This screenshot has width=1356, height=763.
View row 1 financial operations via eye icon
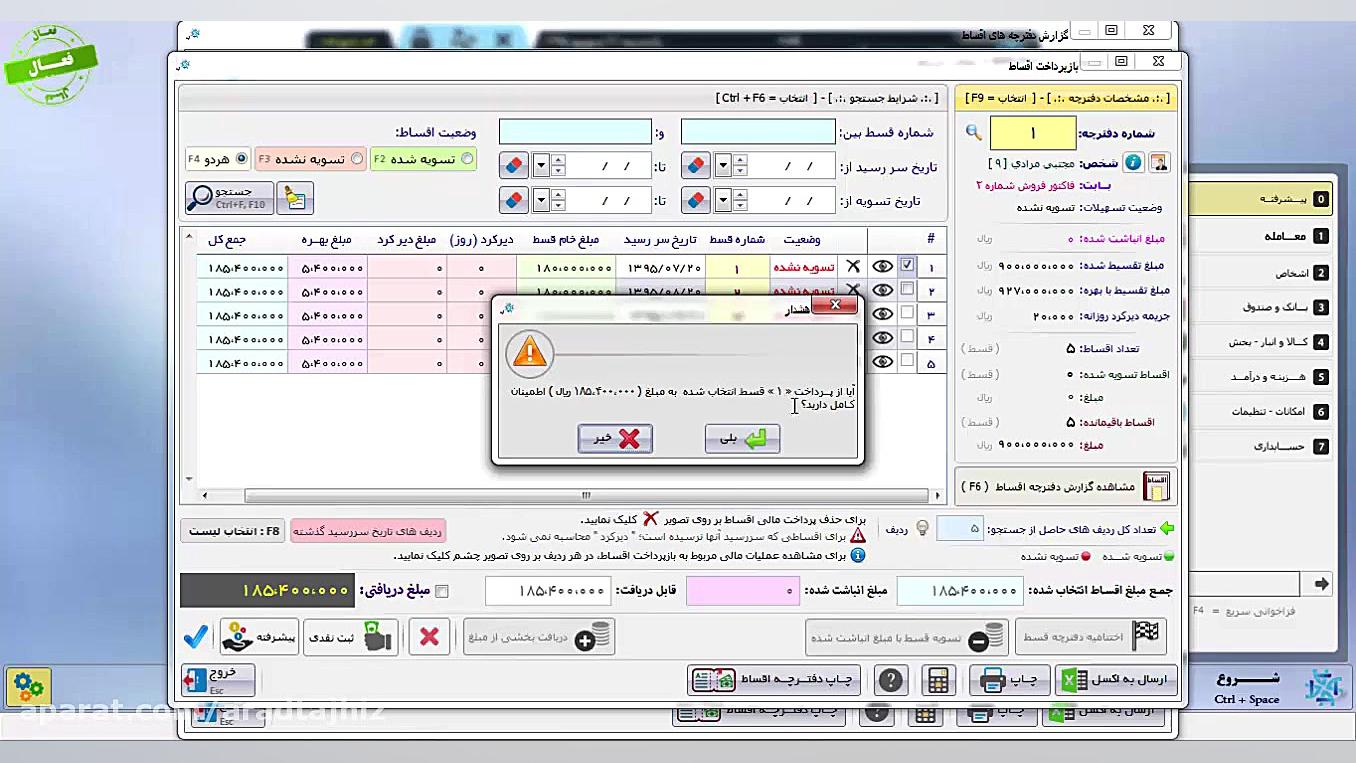pos(882,267)
